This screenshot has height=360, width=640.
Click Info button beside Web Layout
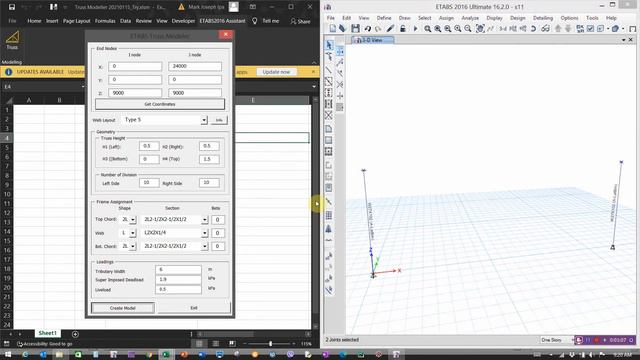click(x=219, y=120)
